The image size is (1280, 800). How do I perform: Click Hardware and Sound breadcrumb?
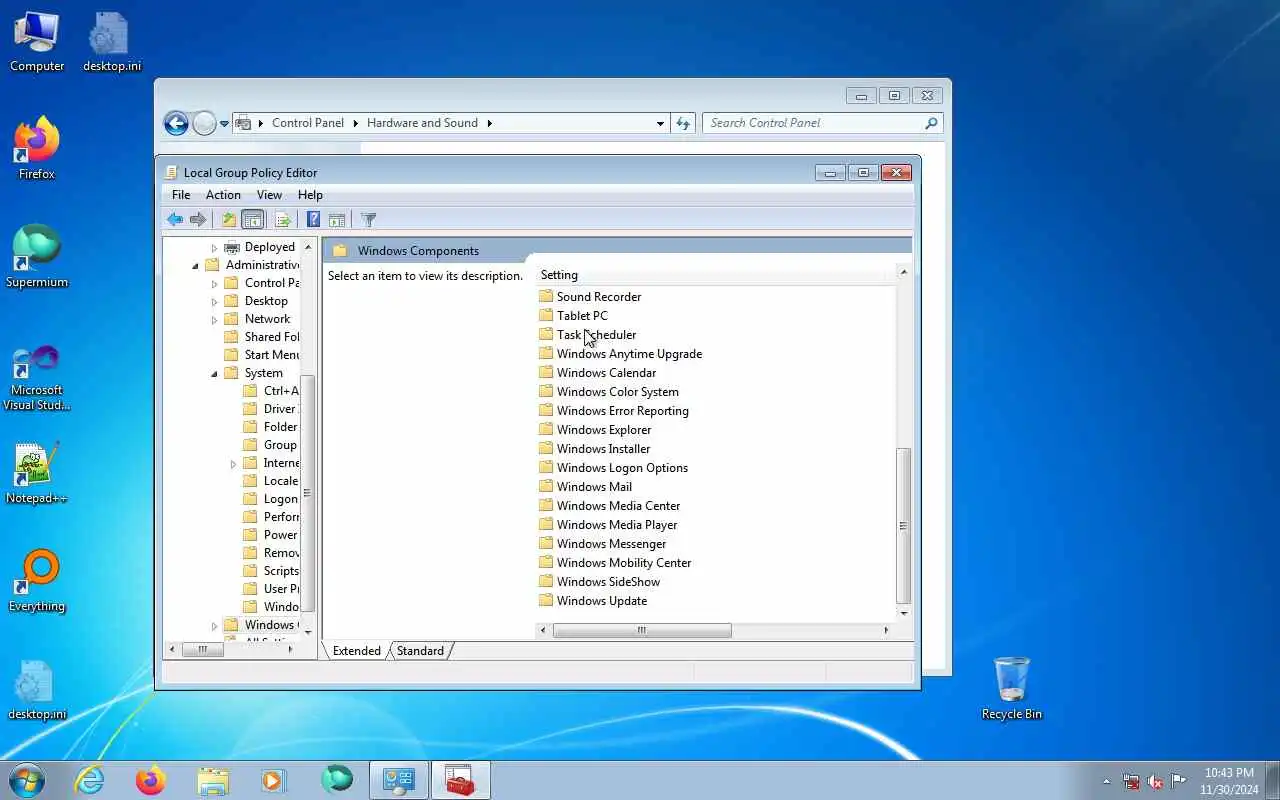(x=422, y=123)
